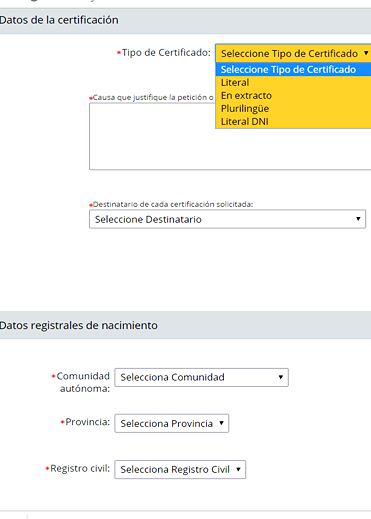Open the Seleccione Destinatario dropdown
Screen dimensions: 371x519
pos(227,219)
